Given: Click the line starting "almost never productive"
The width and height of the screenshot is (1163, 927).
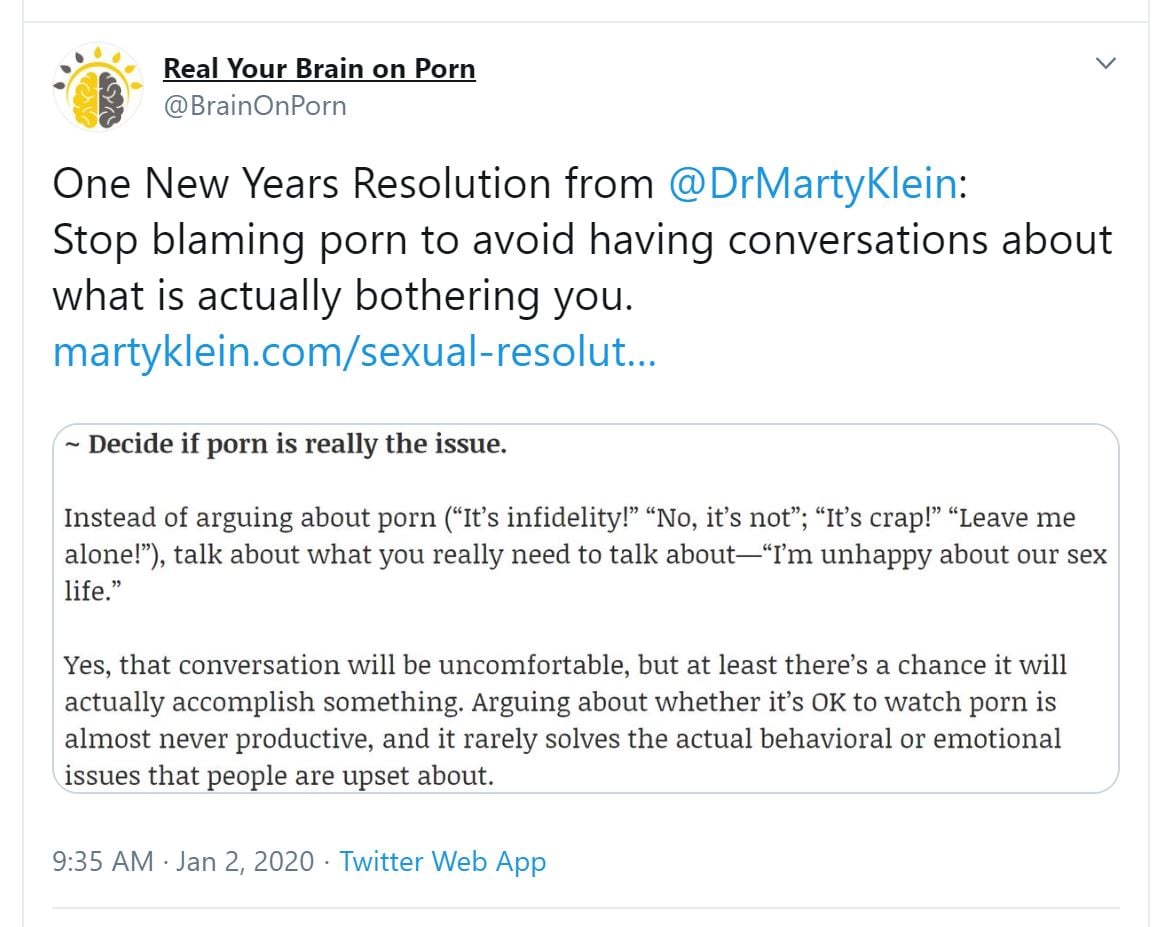Looking at the screenshot, I should coord(562,738).
